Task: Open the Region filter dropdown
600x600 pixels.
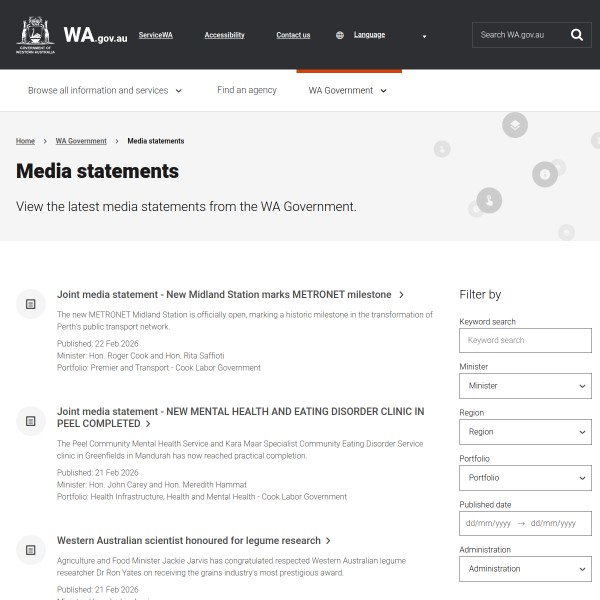Action: click(525, 432)
